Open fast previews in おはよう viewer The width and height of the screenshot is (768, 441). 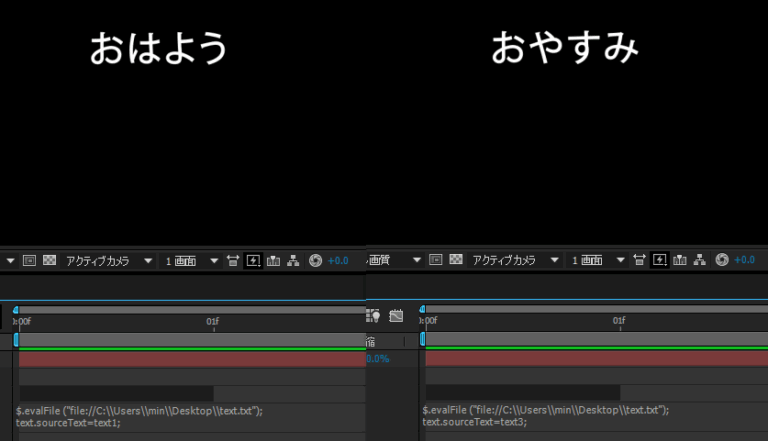253,260
